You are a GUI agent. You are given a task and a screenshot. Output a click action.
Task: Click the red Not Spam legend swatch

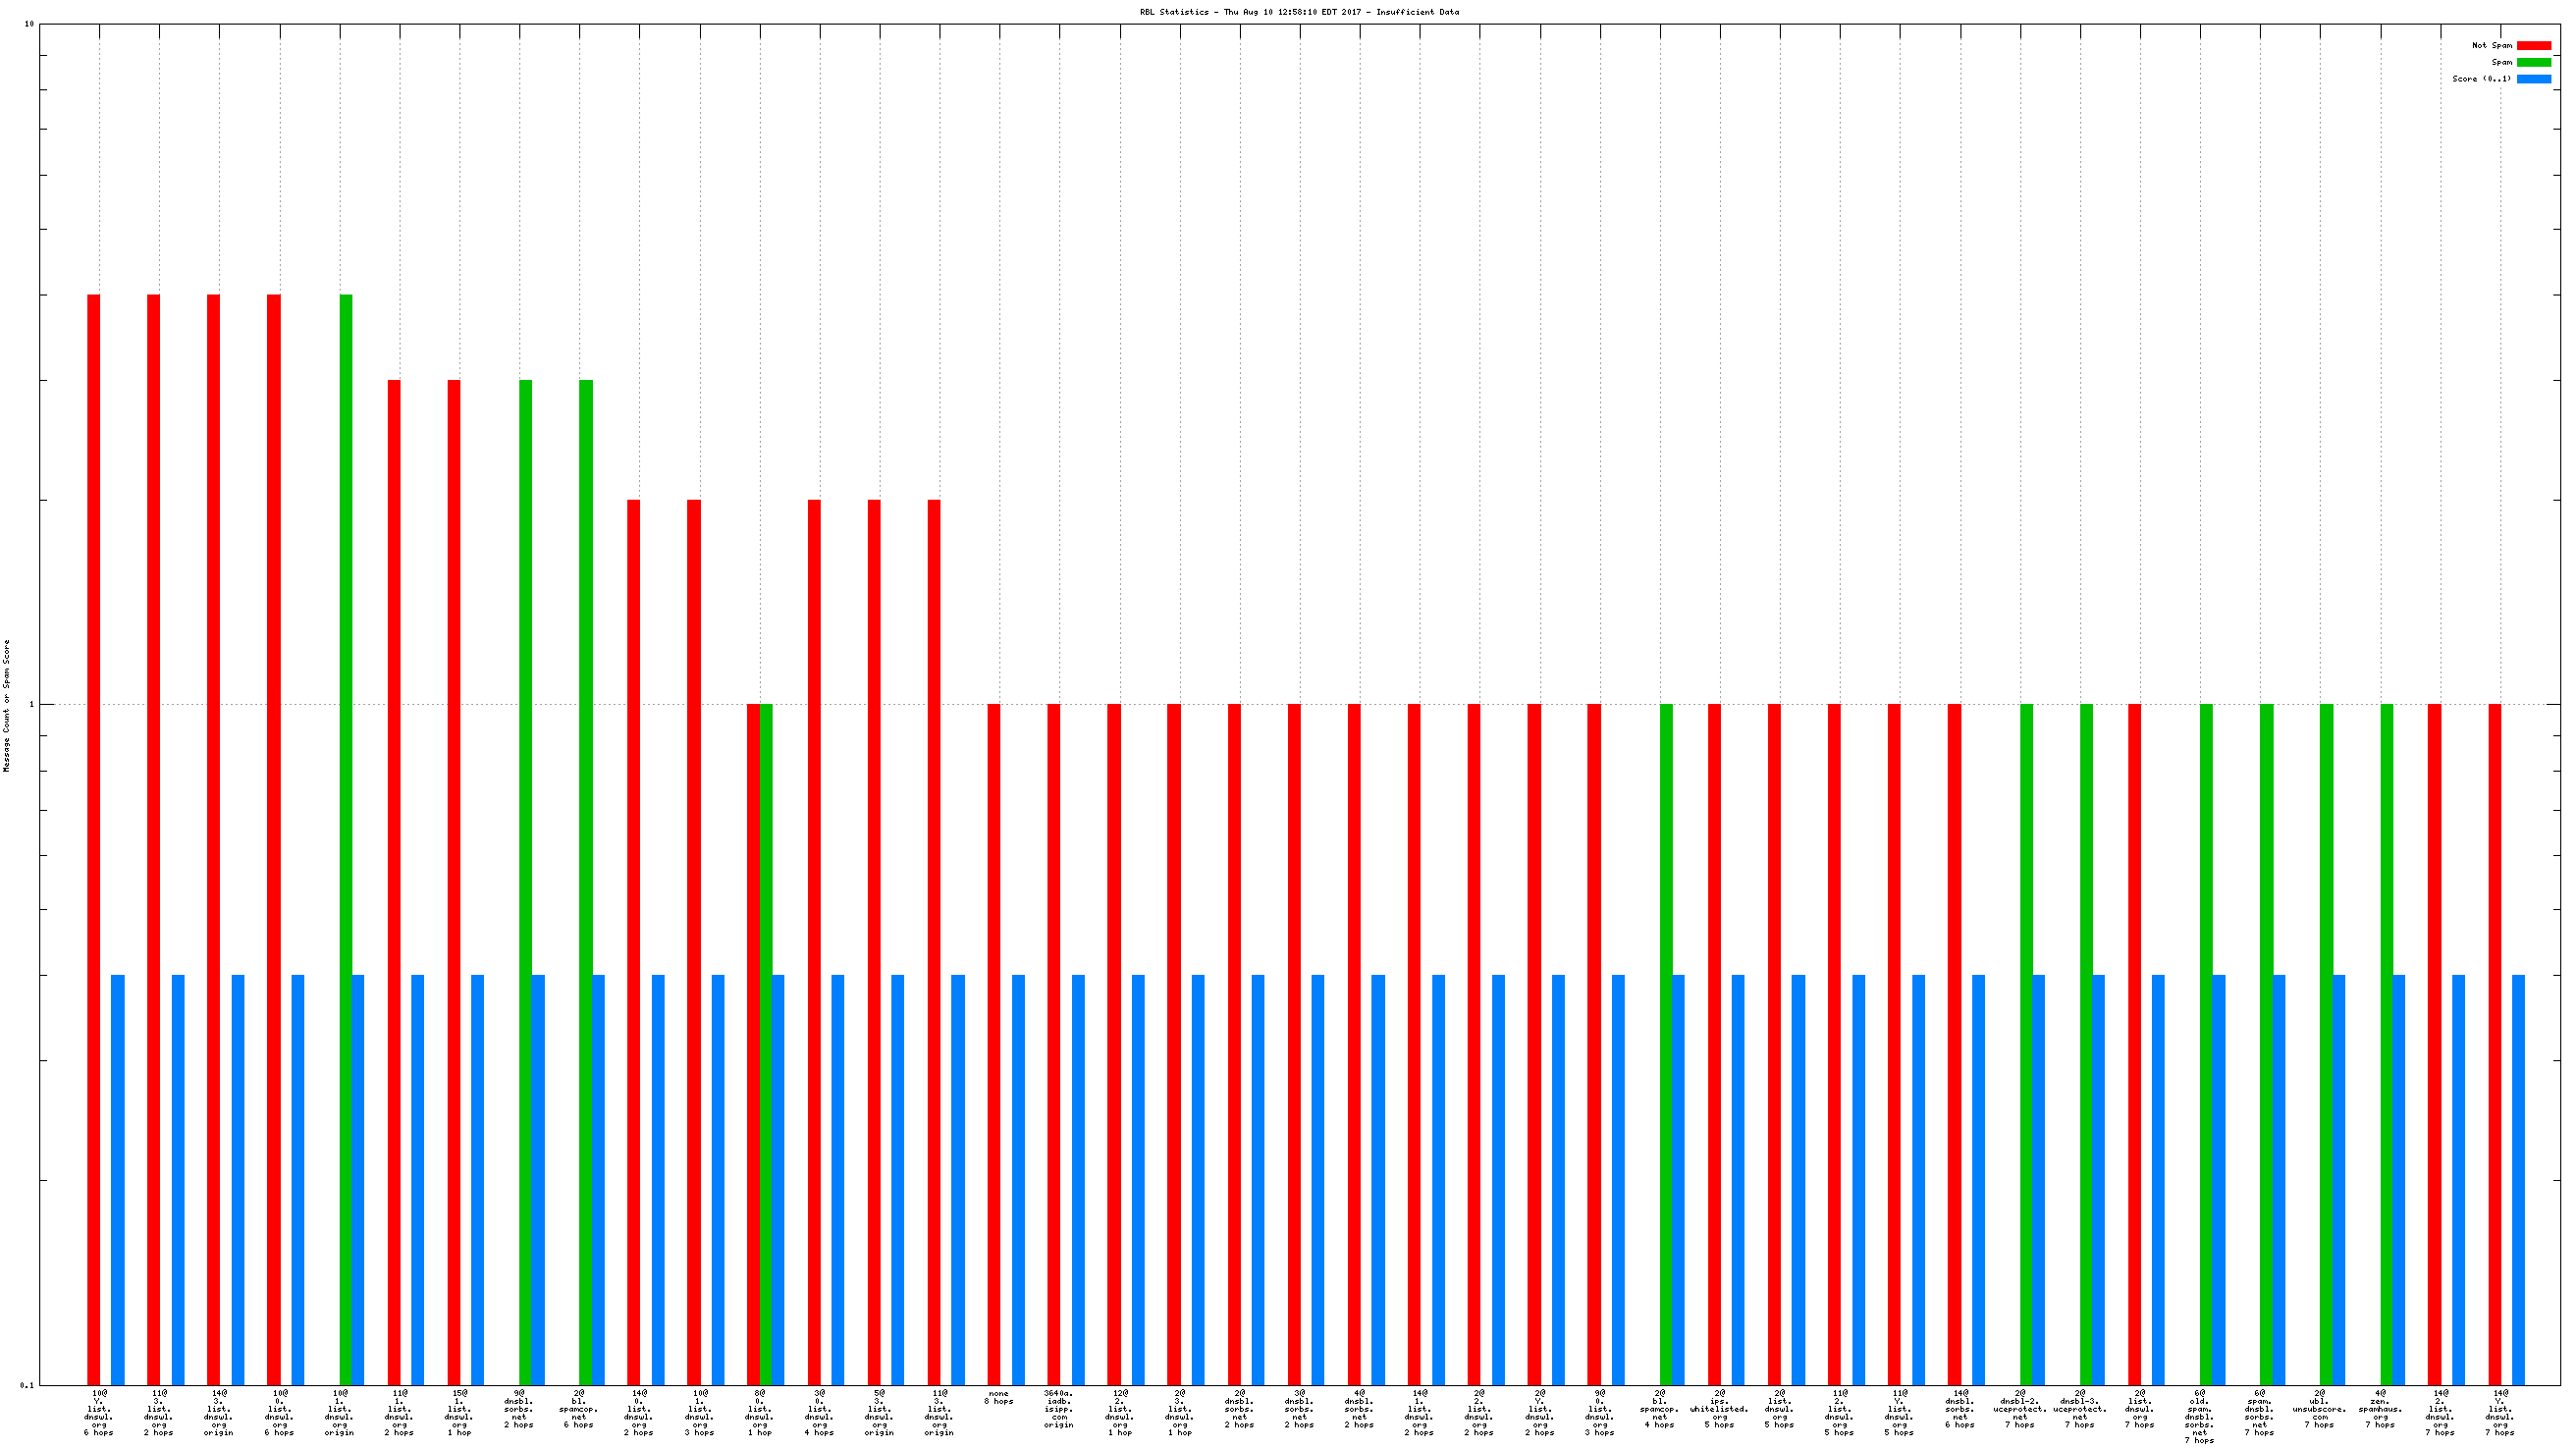[x=2533, y=46]
